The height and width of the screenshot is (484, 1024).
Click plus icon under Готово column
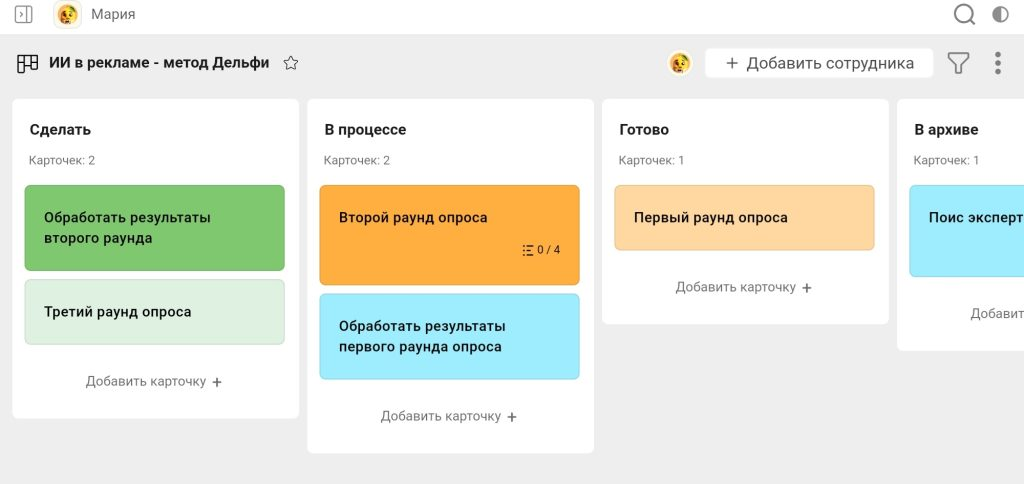point(807,288)
